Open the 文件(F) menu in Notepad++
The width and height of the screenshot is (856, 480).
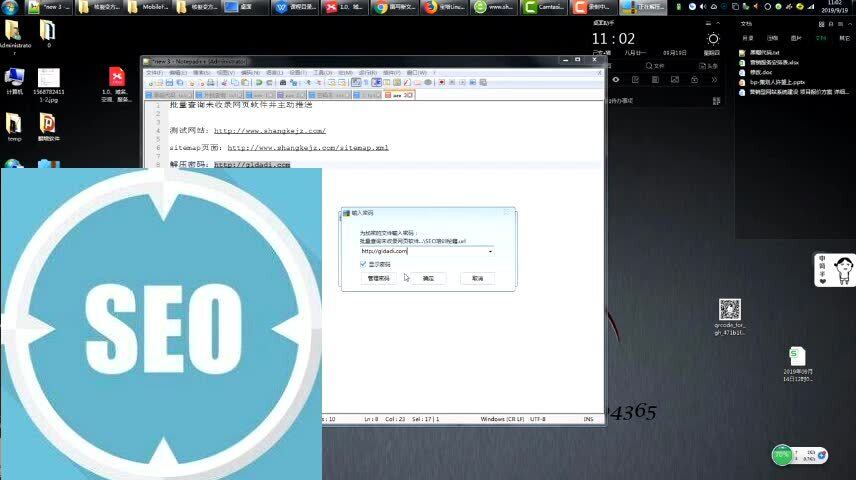point(154,73)
